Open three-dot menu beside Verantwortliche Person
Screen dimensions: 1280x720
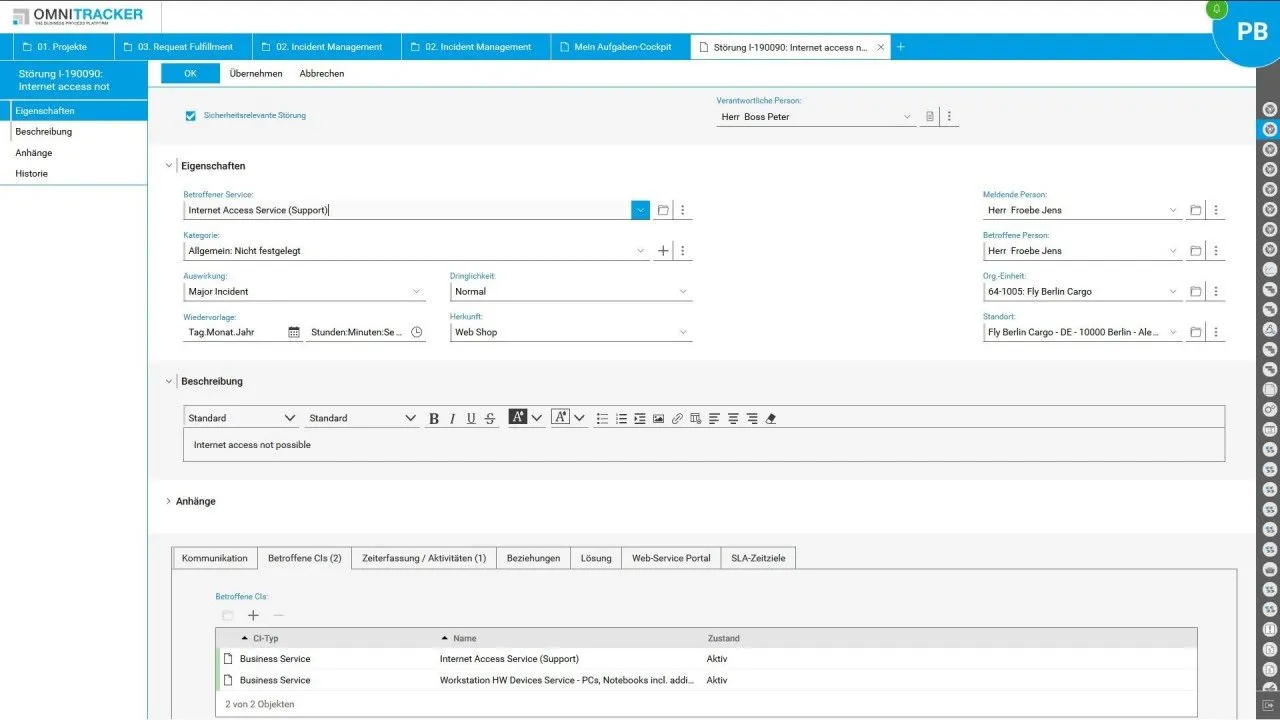tap(949, 117)
